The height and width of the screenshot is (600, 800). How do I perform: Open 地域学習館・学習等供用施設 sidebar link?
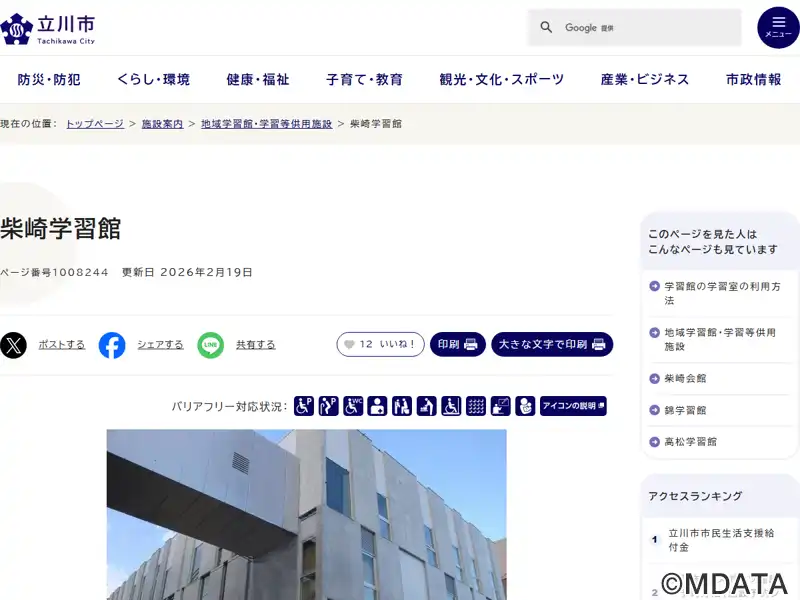coord(720,340)
